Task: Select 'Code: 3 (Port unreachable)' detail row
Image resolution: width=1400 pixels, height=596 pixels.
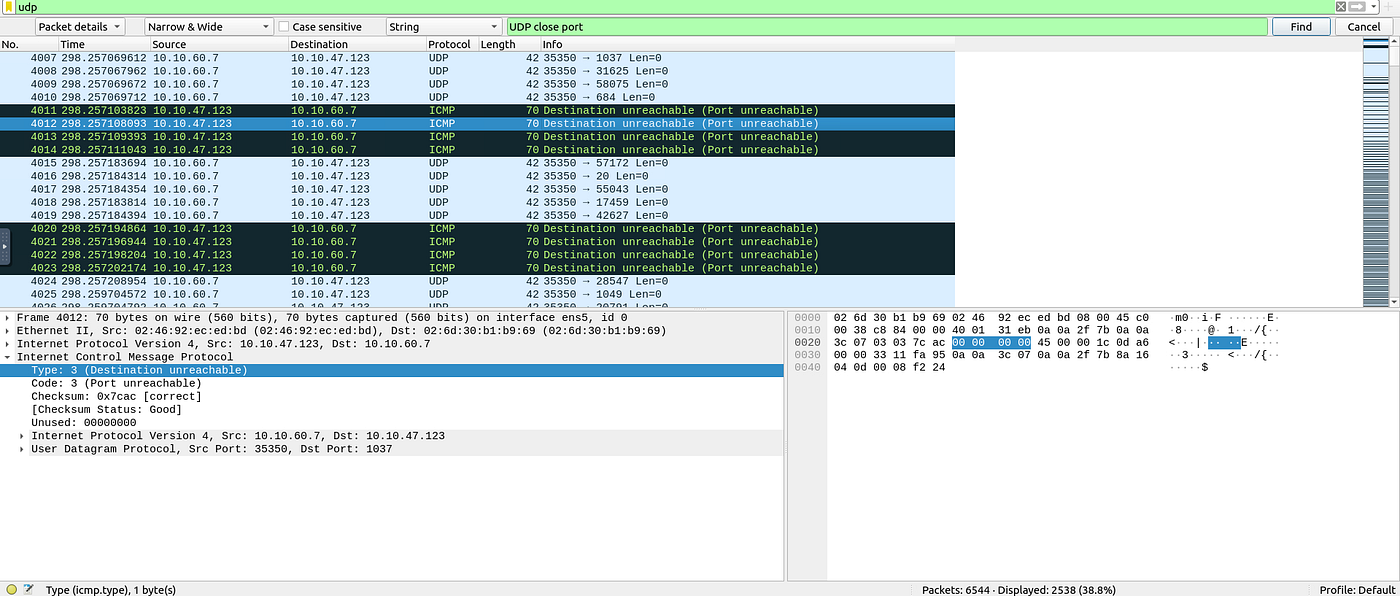Action: (391, 383)
